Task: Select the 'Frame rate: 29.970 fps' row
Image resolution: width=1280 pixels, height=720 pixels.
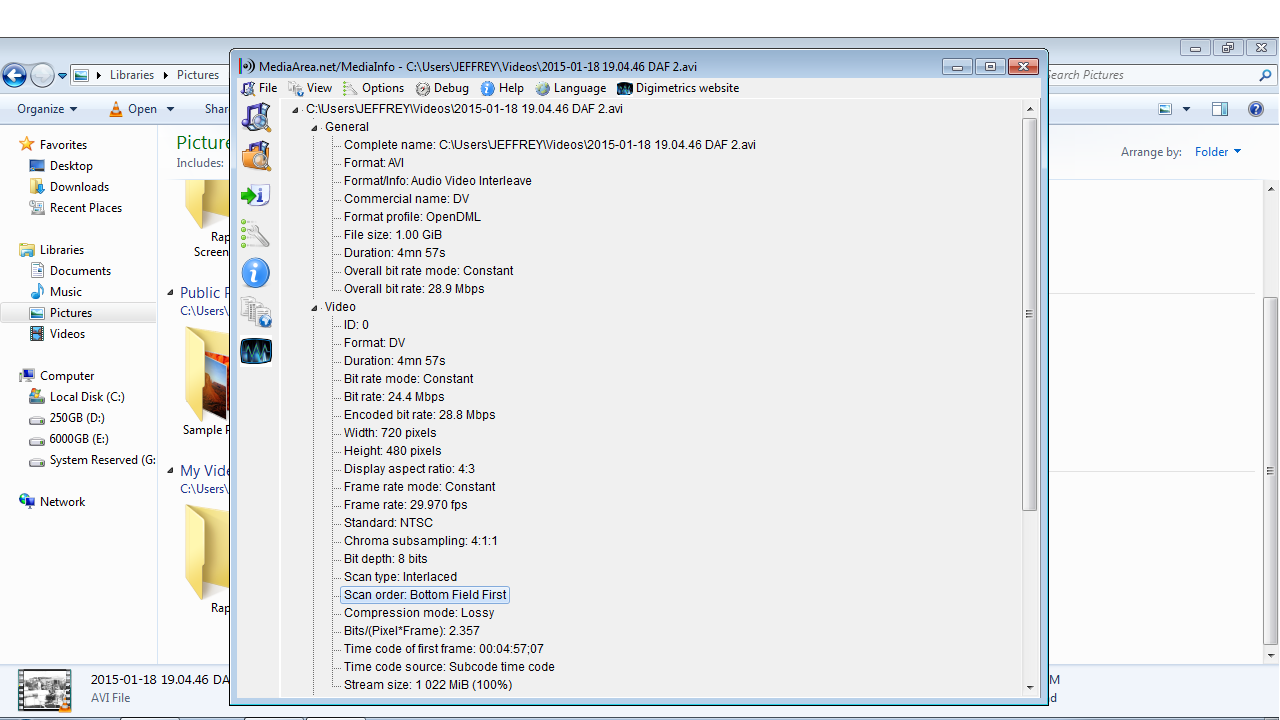Action: coord(405,505)
